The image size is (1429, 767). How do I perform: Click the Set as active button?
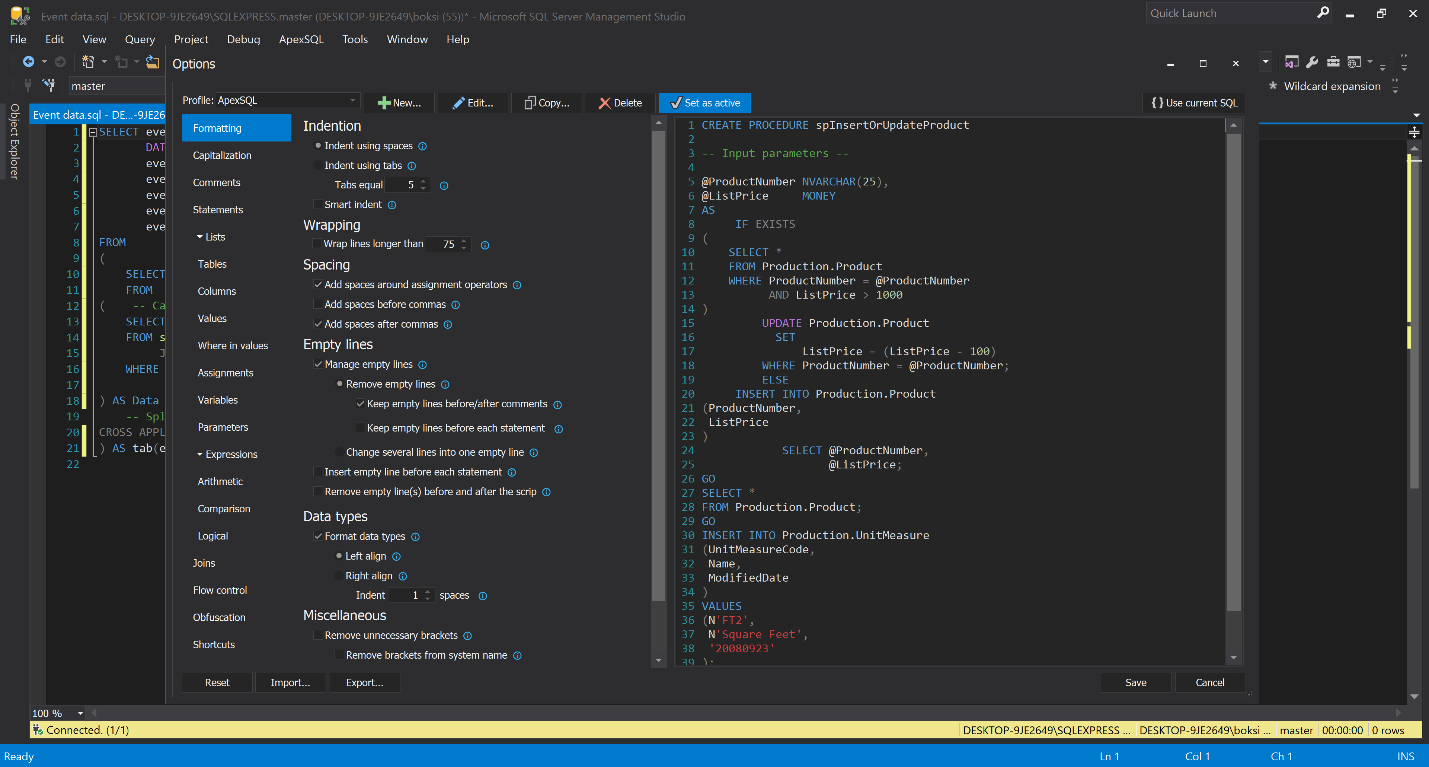point(704,103)
